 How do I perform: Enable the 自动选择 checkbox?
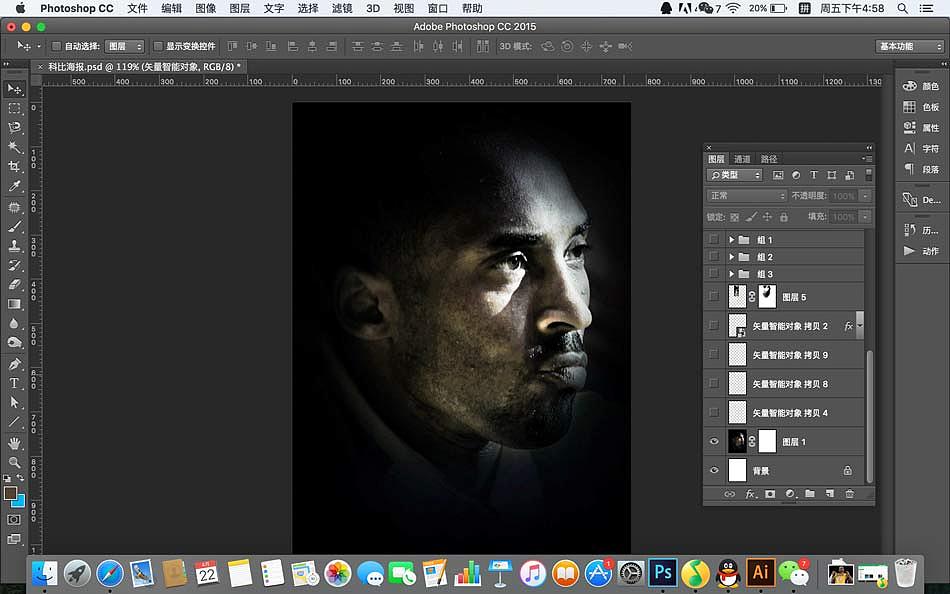[57, 46]
